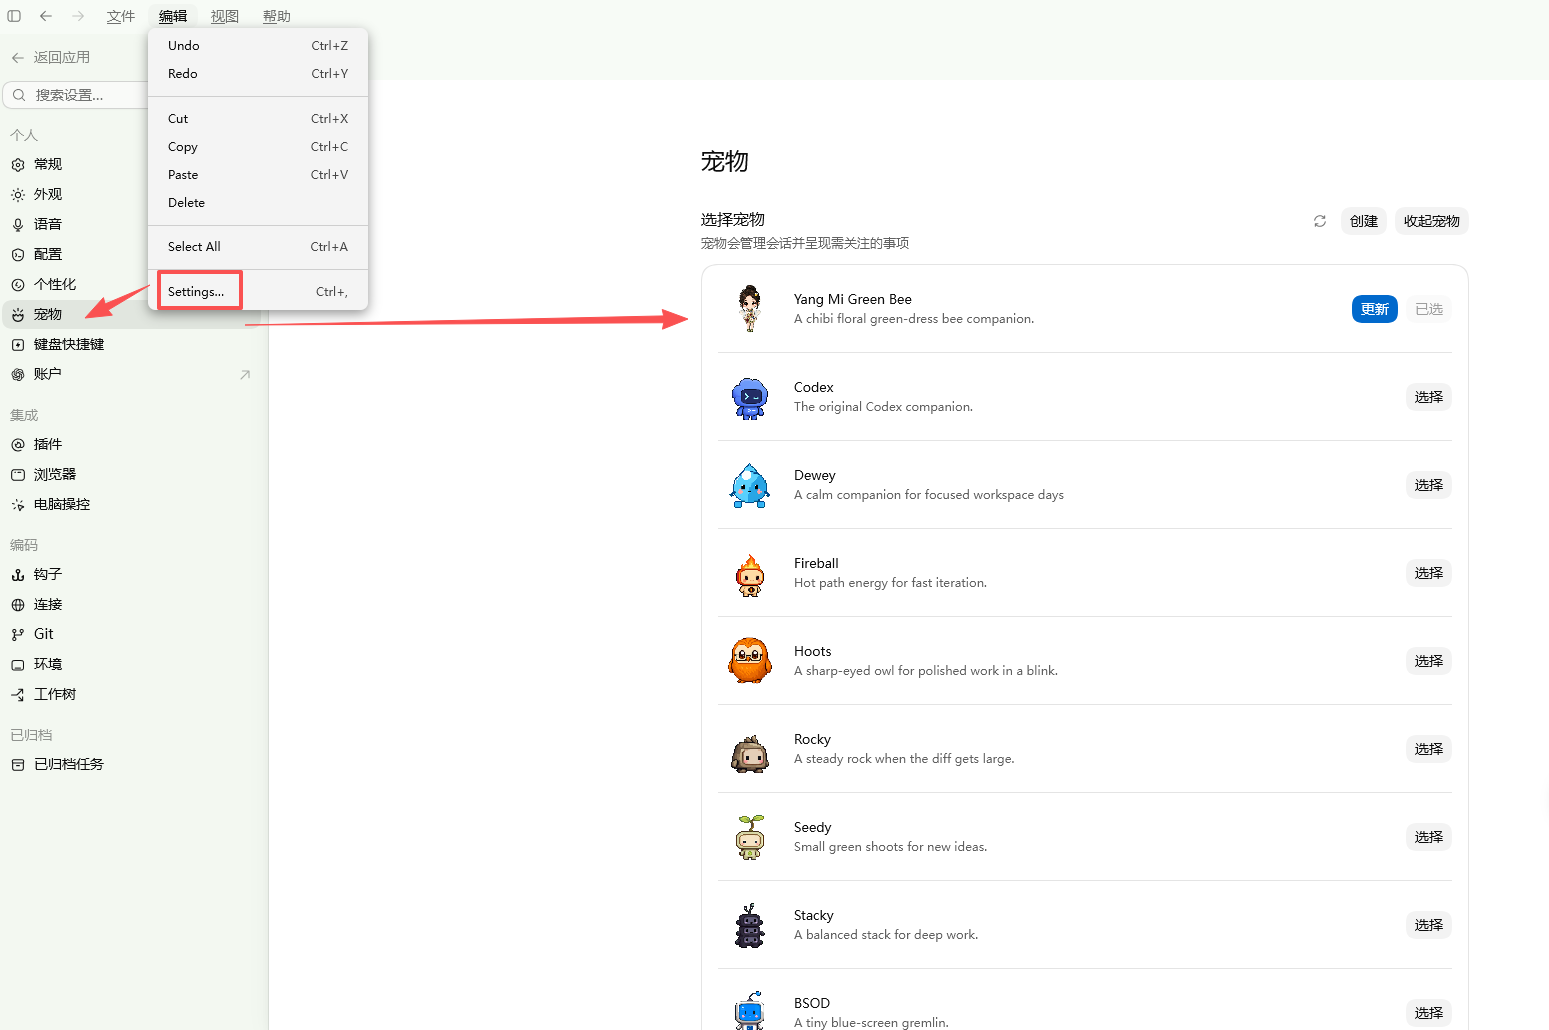Open the 连接 connections section

pyautogui.click(x=132, y=604)
